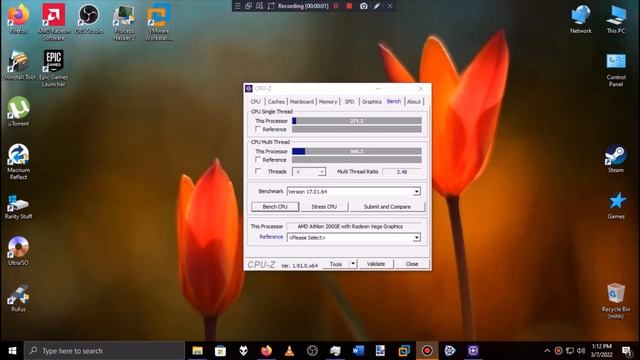Pause the screen recording
Image resolution: width=640 pixels, height=360 pixels.
tap(336, 6)
